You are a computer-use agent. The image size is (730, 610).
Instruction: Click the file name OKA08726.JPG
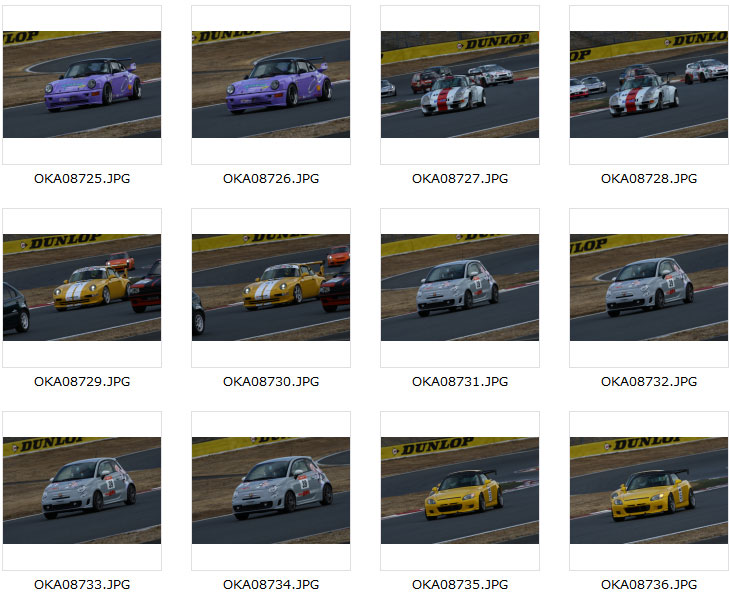tap(271, 179)
